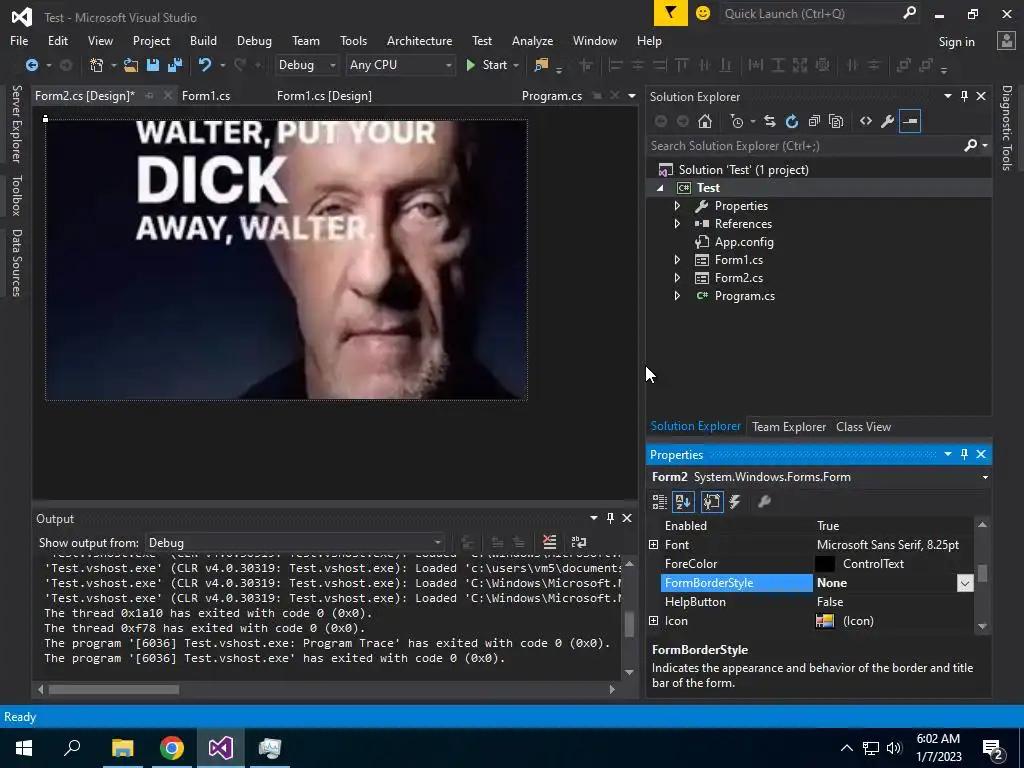Click the Navigate Backward toolbar arrow
Viewport: 1024px width, 768px height.
[x=31, y=65]
